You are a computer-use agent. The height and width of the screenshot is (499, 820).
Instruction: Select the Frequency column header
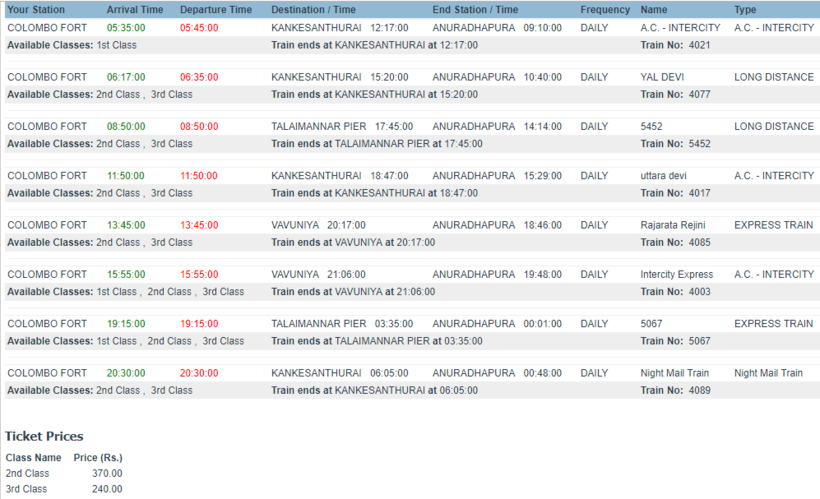pos(605,10)
